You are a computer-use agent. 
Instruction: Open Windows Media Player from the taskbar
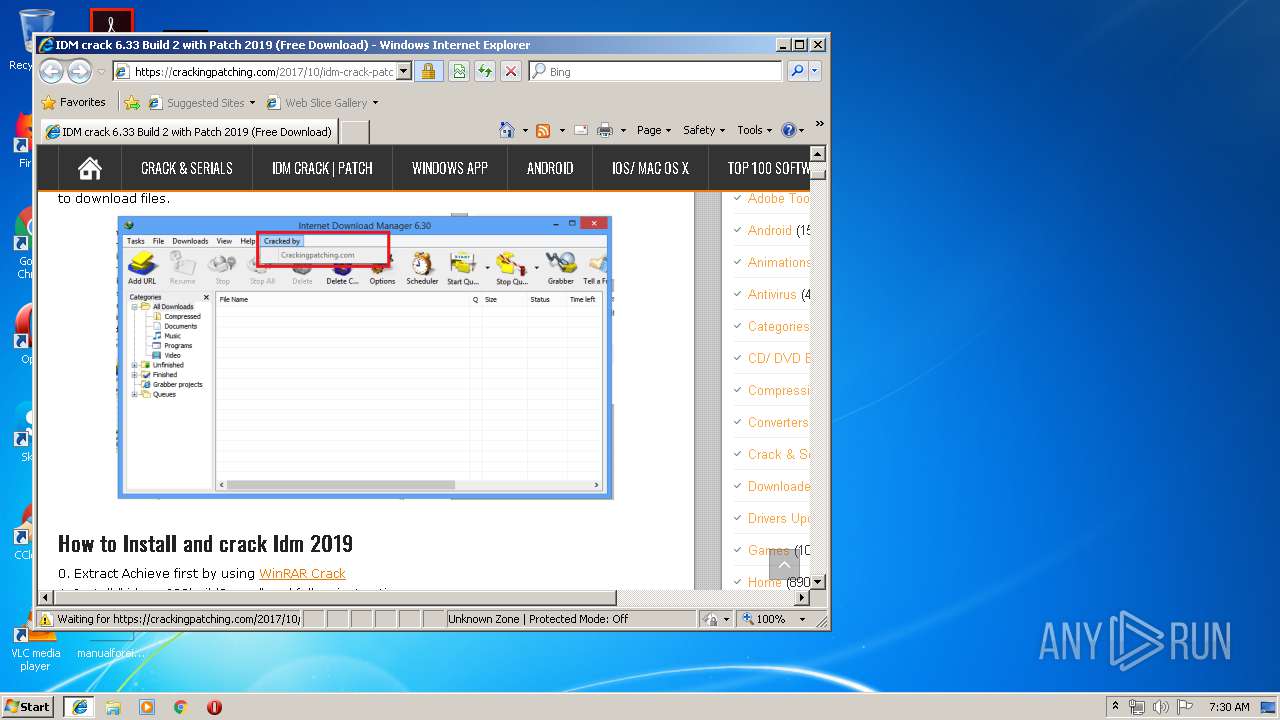pyautogui.click(x=147, y=707)
